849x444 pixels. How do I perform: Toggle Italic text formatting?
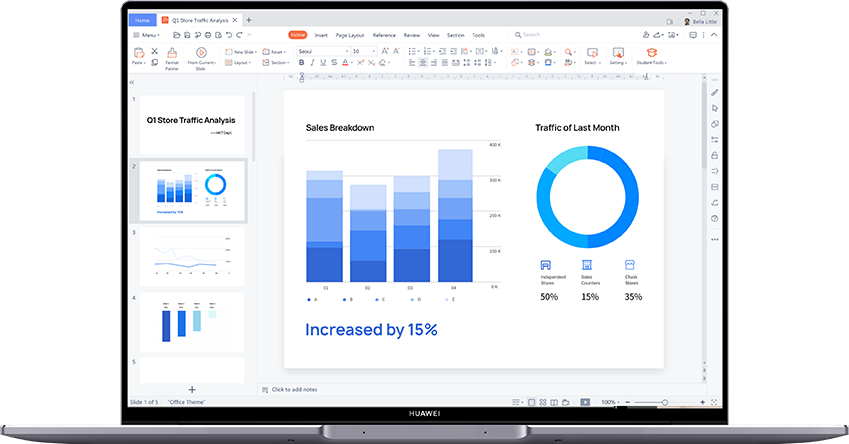coord(312,62)
